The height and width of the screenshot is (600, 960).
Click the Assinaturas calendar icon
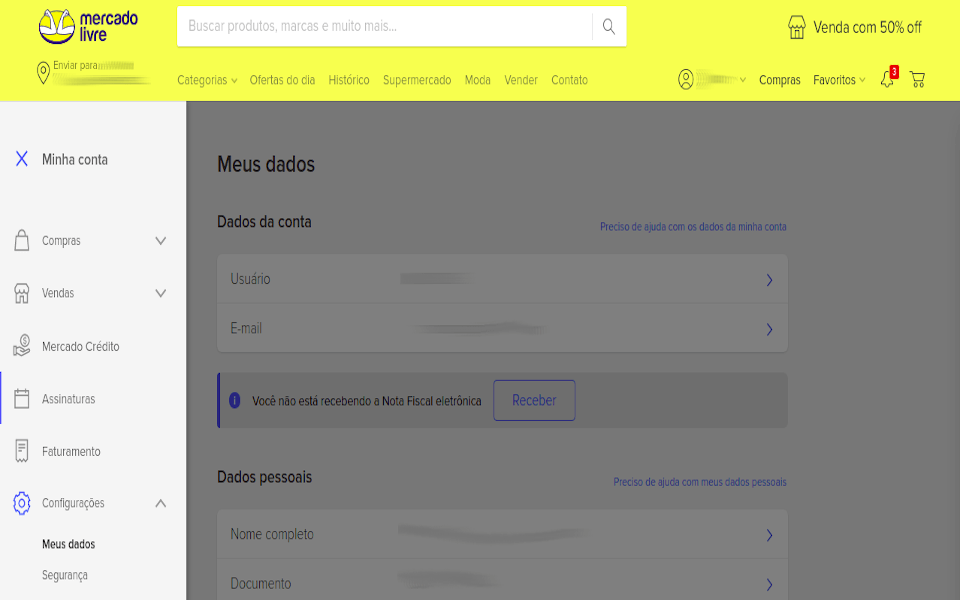click(21, 399)
